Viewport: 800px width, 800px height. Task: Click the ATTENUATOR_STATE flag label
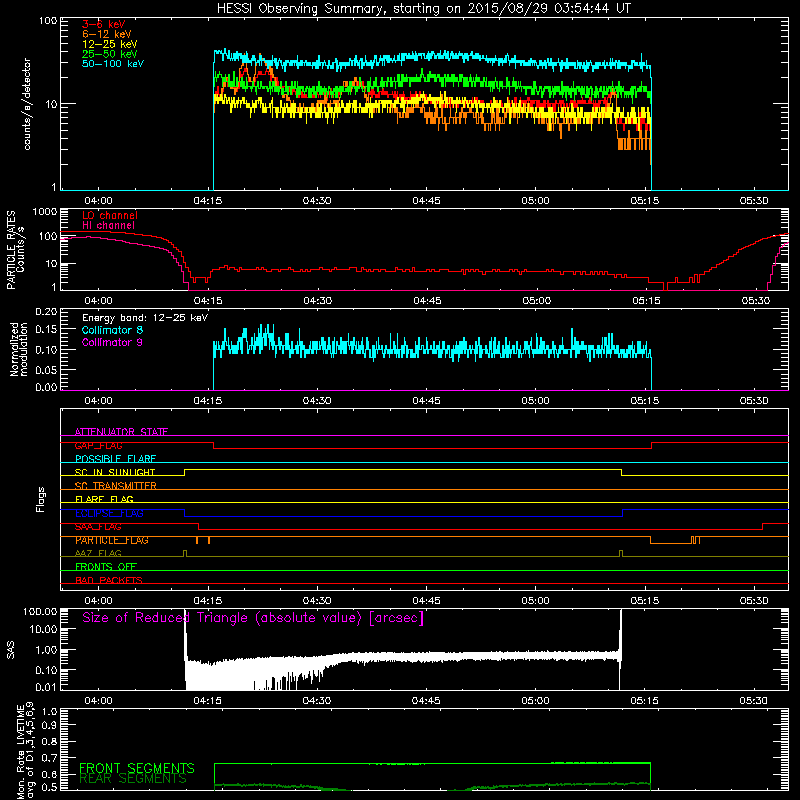(x=121, y=432)
